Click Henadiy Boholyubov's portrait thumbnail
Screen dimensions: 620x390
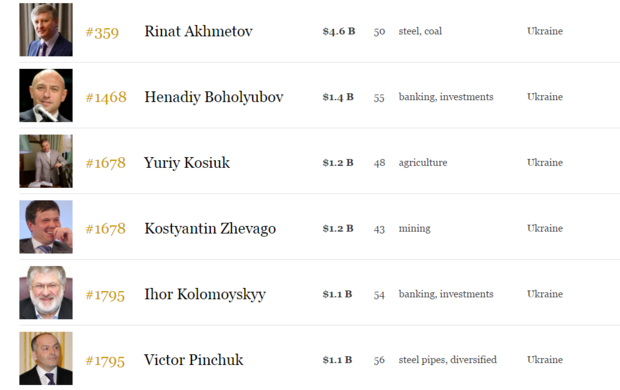click(46, 95)
